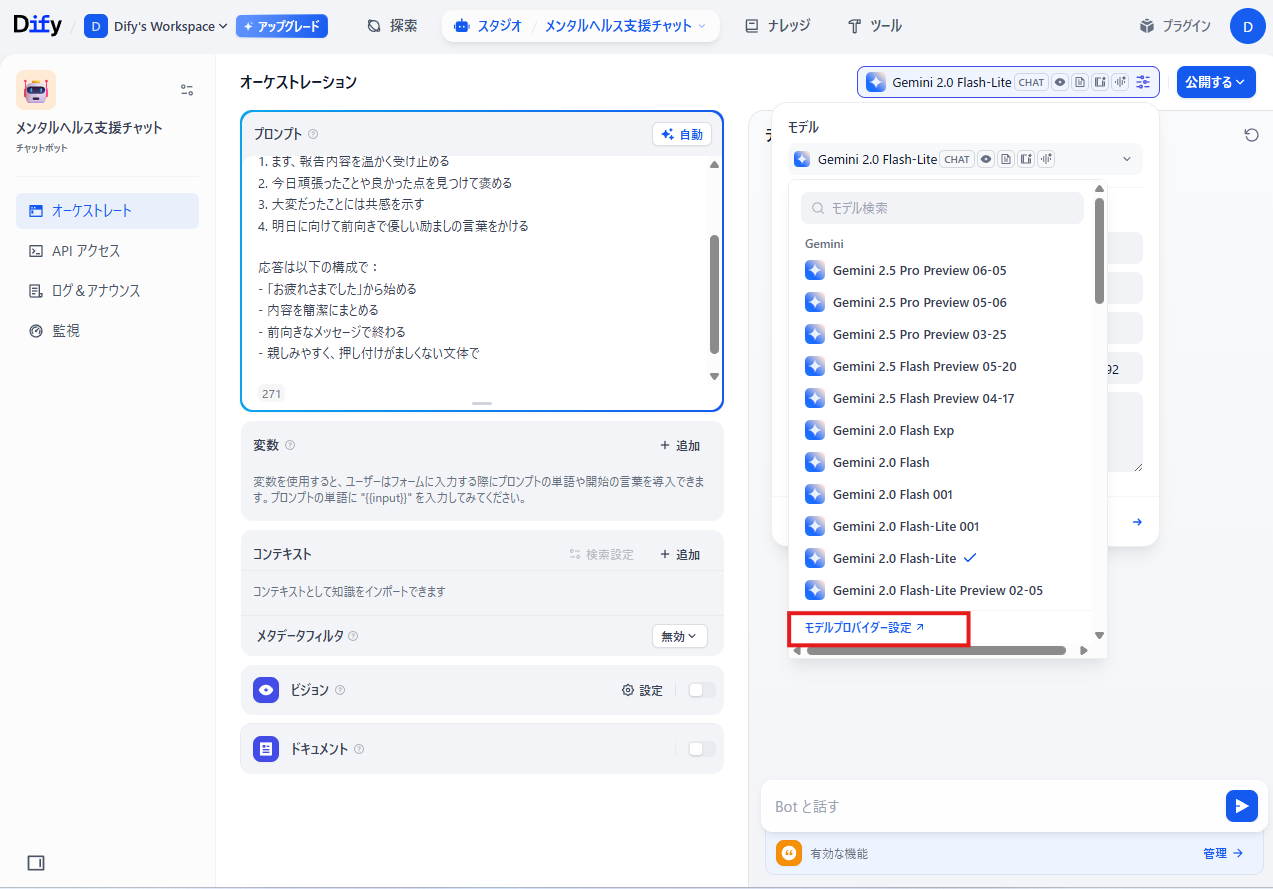Collapse the model selector dropdown in モデル panel

pyautogui.click(x=1127, y=159)
